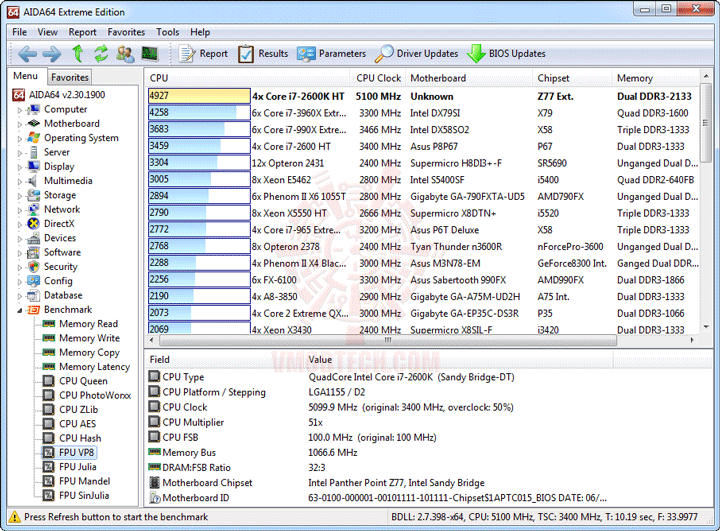Select the 4x Core i7-2600K HT result row
This screenshot has width=720, height=531.
(423, 96)
